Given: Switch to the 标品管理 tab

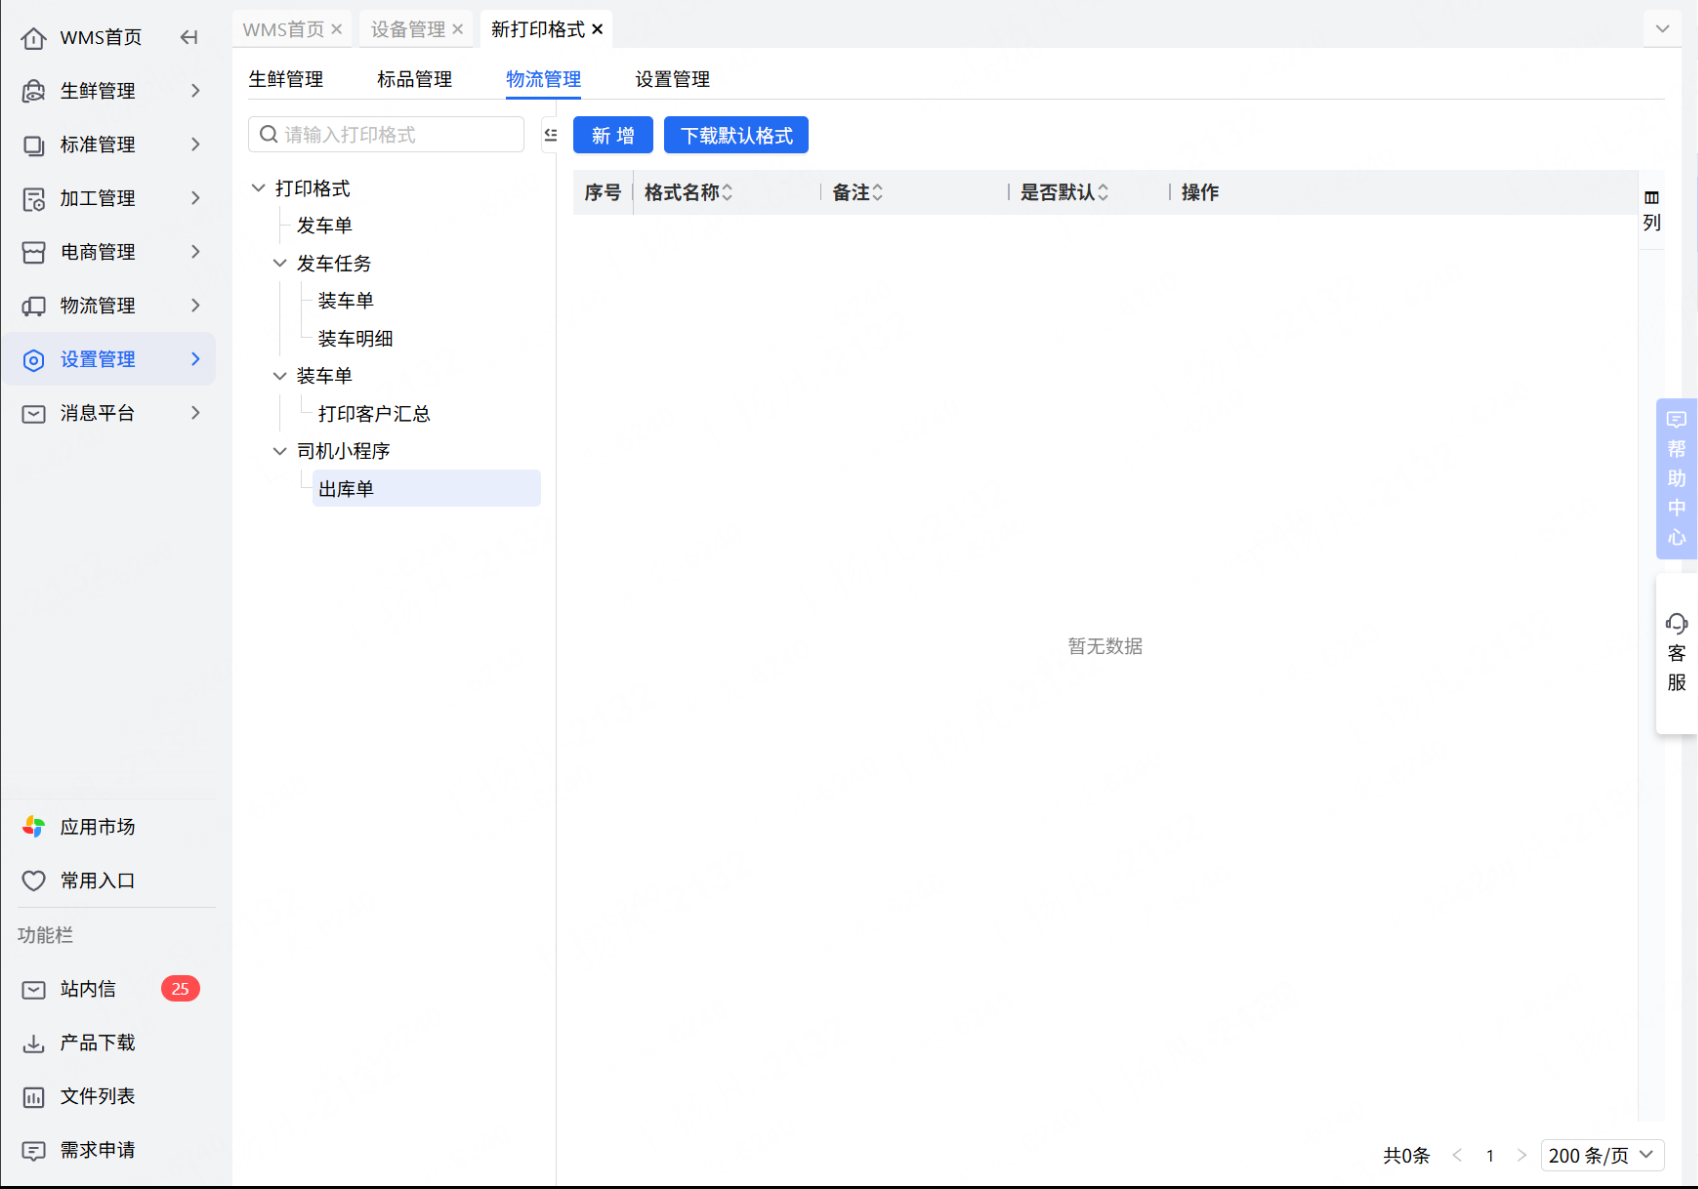Looking at the screenshot, I should pyautogui.click(x=414, y=80).
